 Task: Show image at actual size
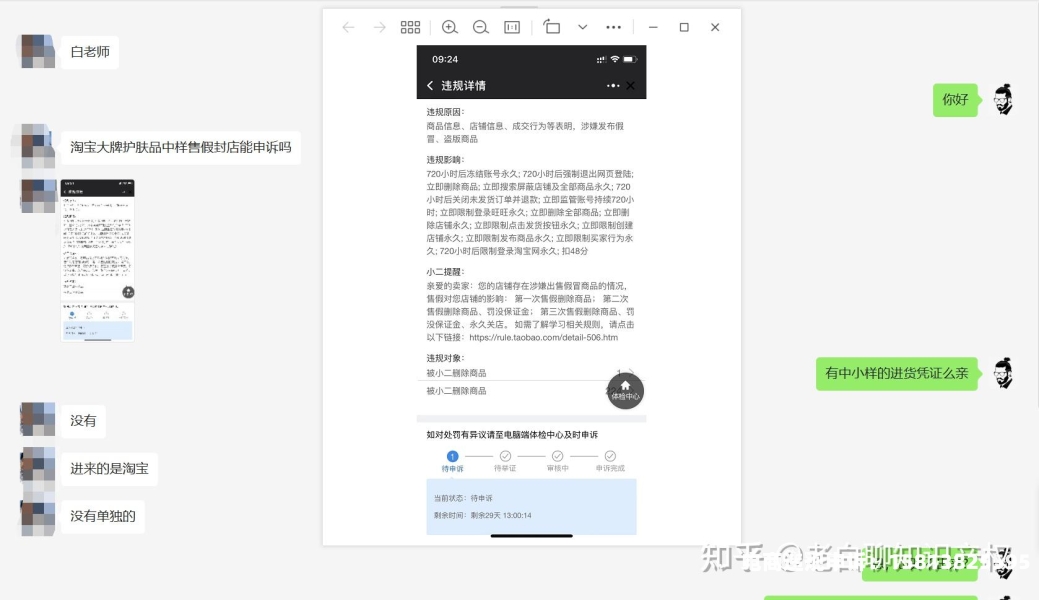512,27
